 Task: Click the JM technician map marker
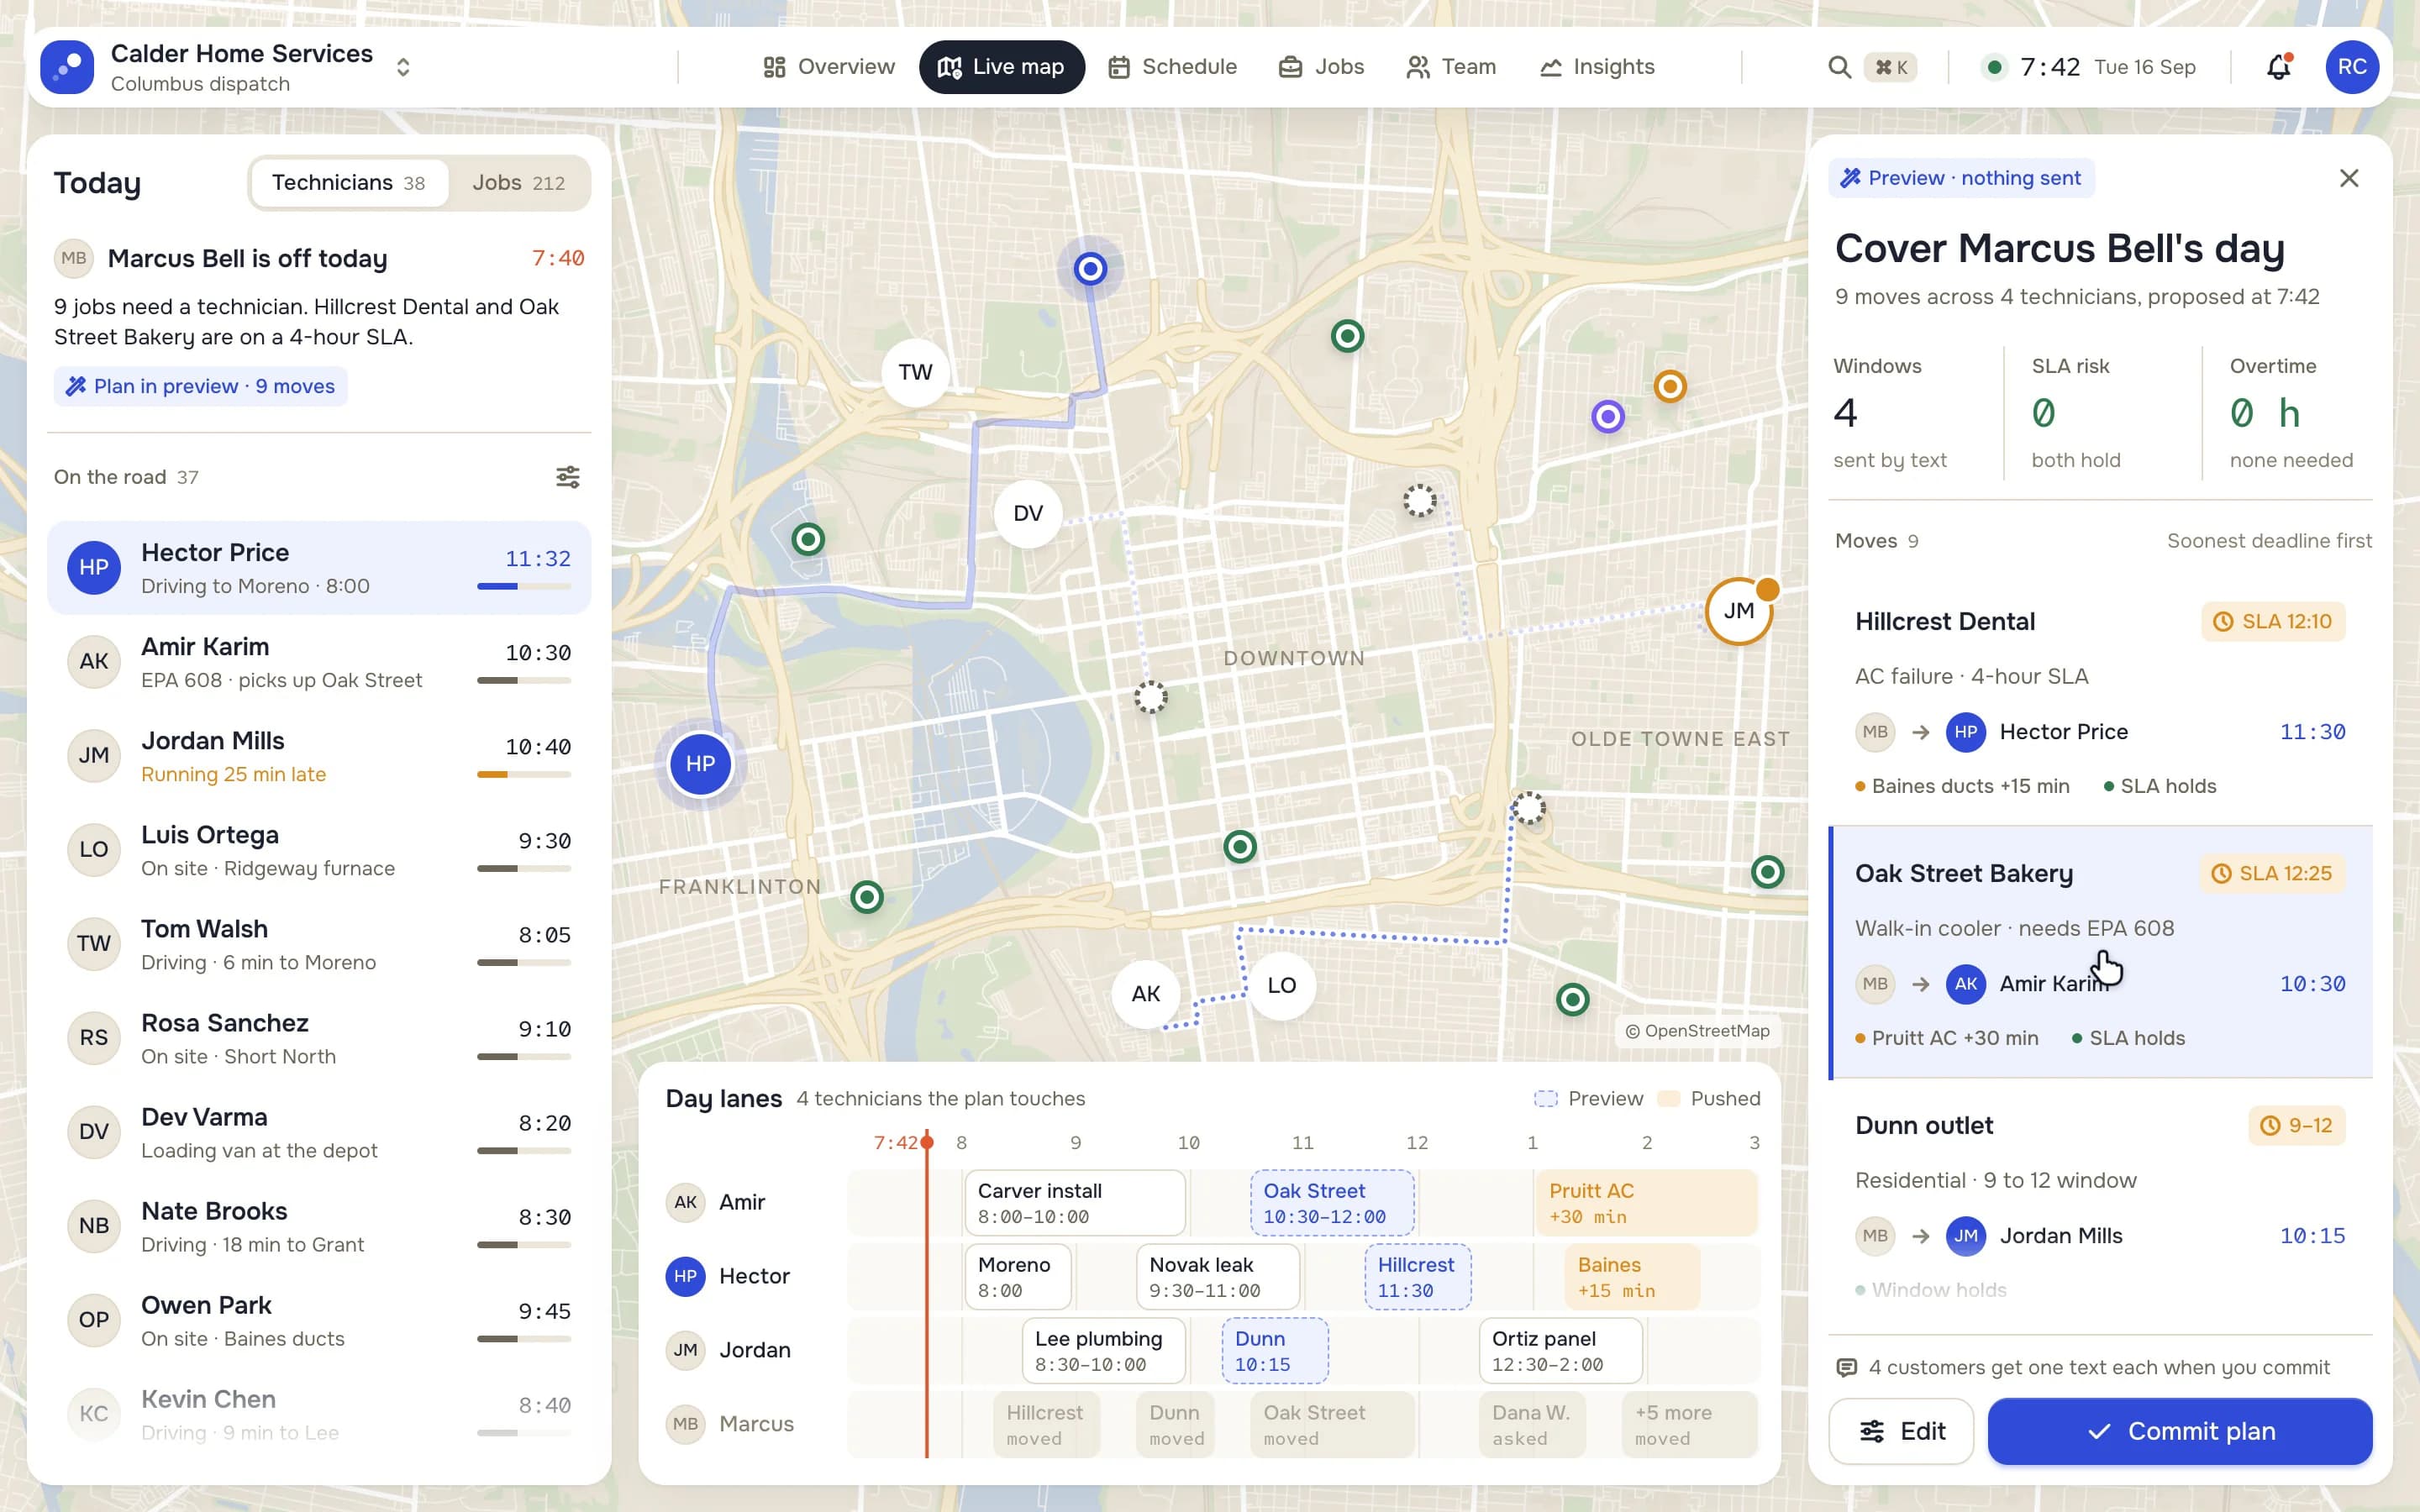1739,611
